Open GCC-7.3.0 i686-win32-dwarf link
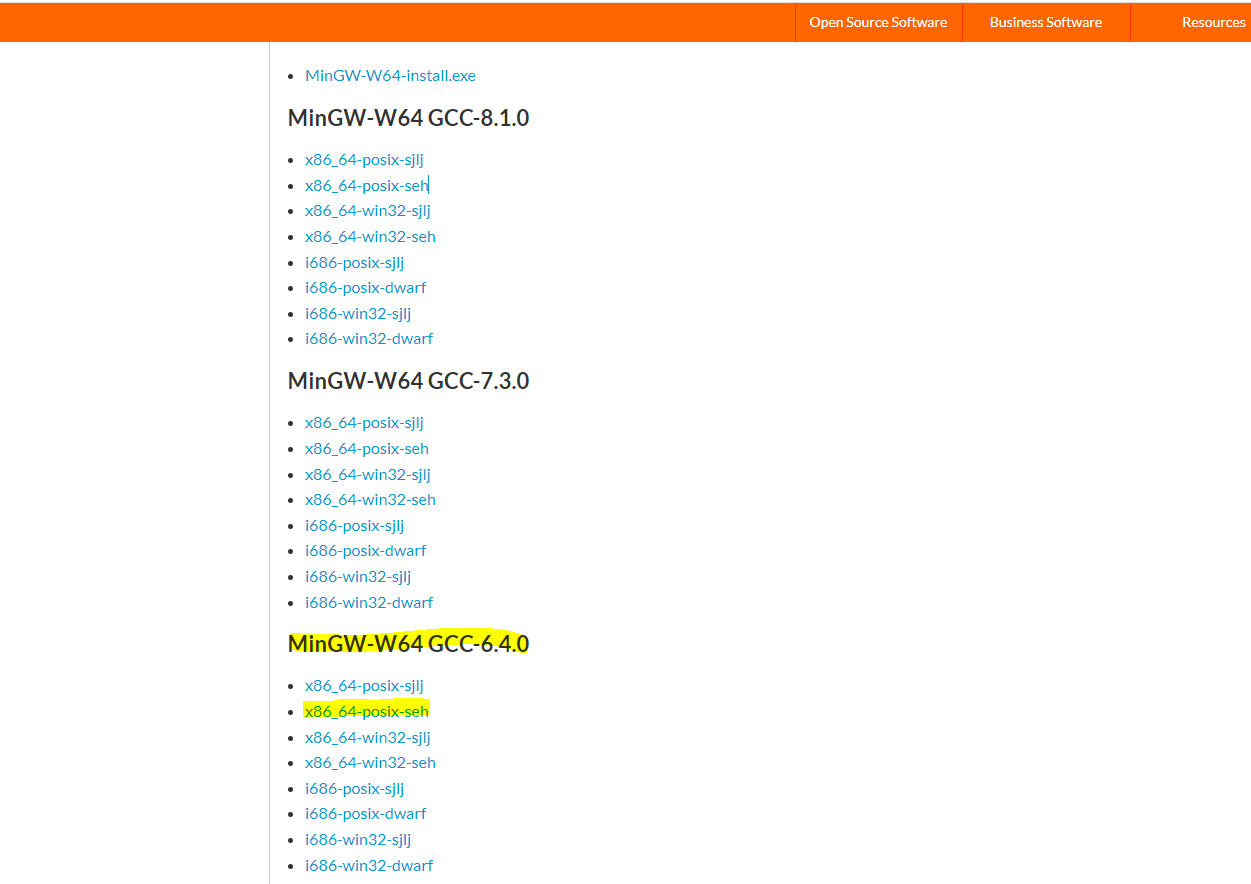The width and height of the screenshot is (1251, 884). (369, 603)
